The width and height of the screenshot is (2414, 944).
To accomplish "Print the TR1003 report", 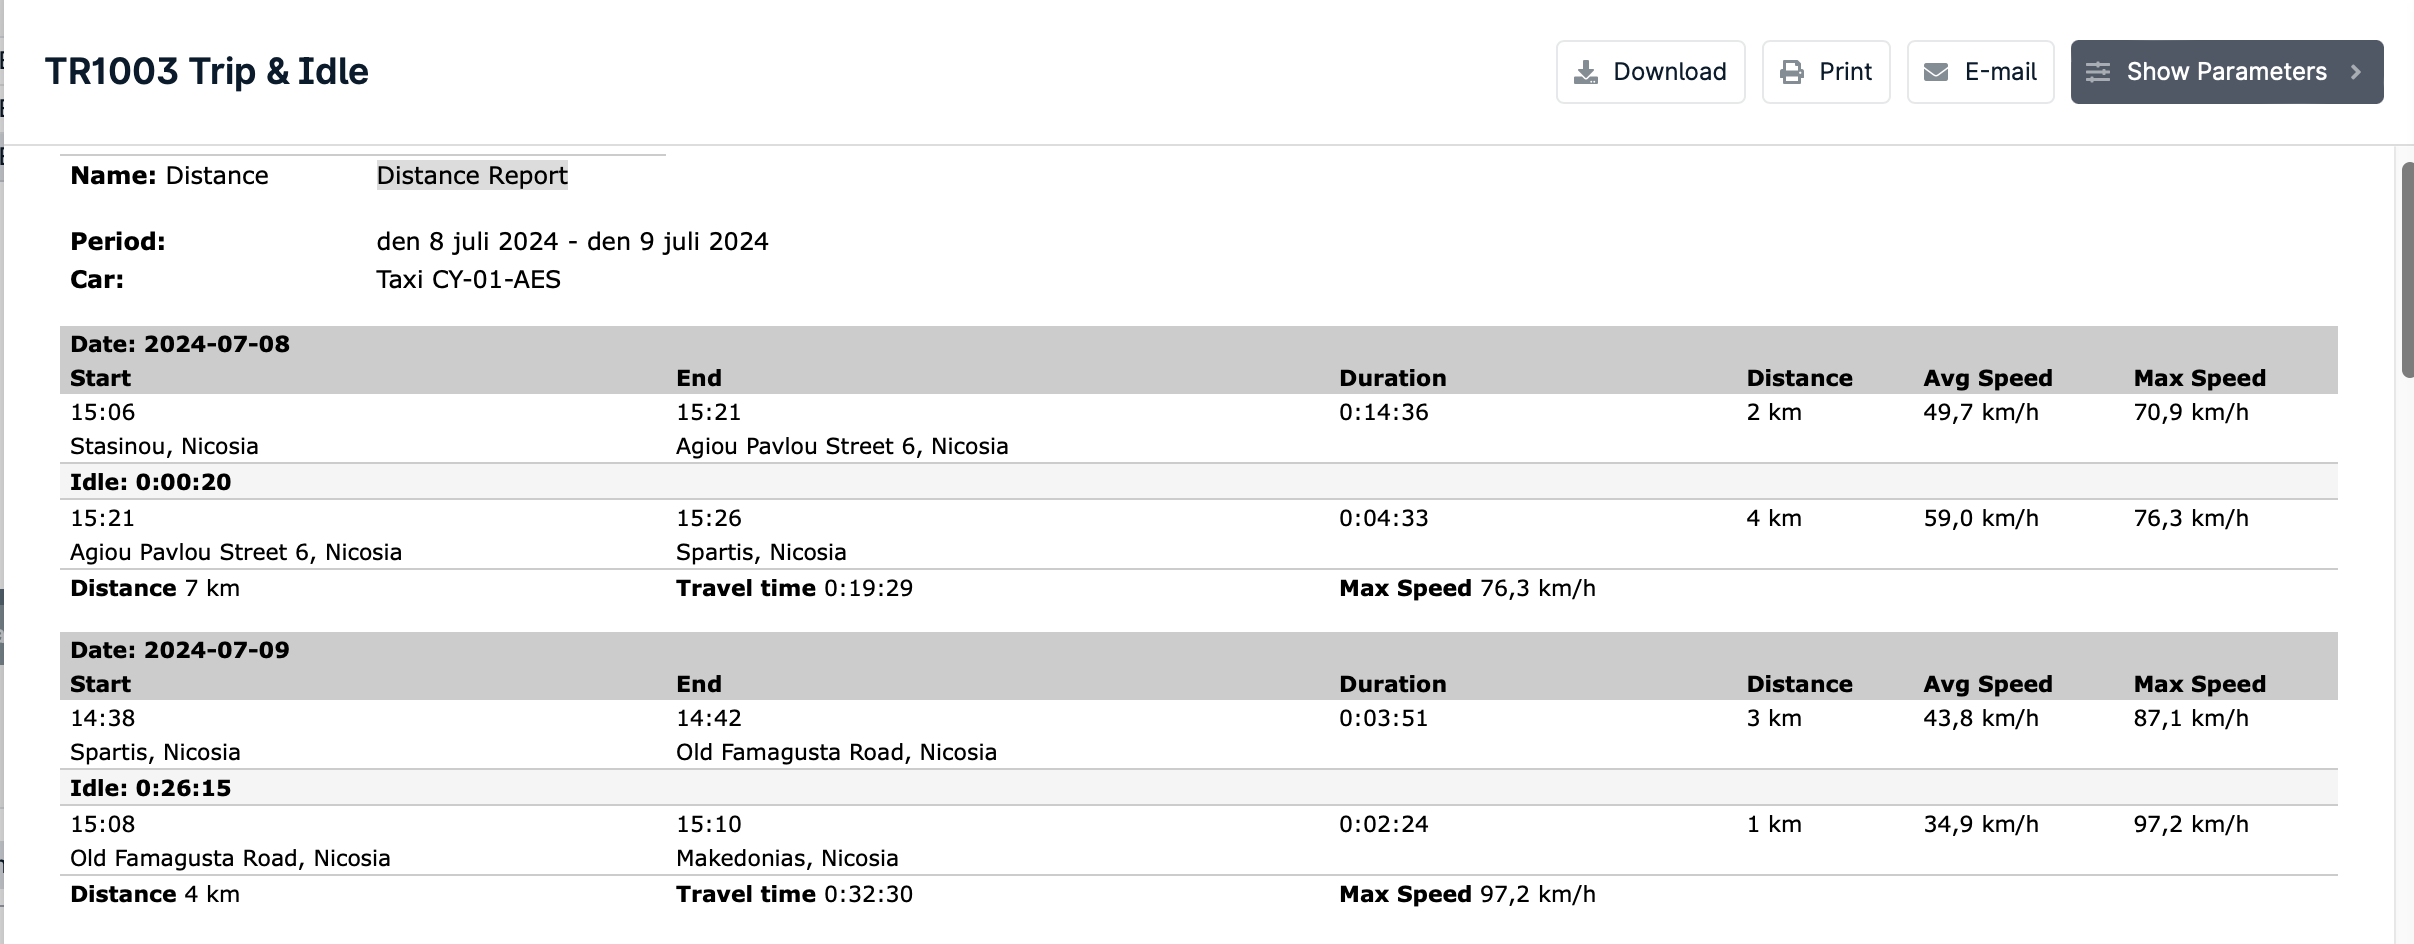I will [1826, 72].
